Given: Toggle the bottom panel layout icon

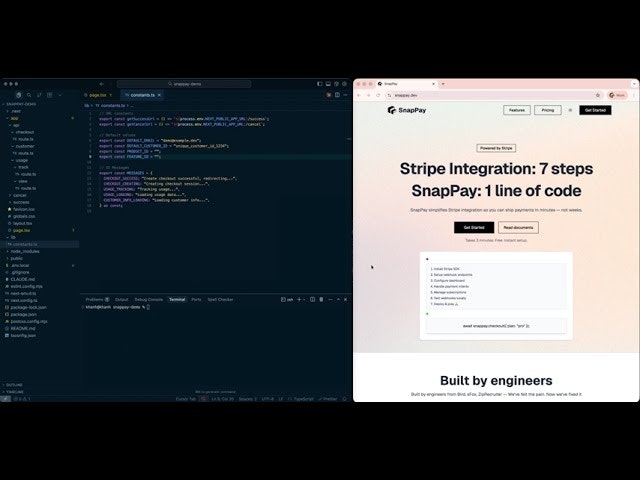Looking at the screenshot, I should tap(328, 84).
